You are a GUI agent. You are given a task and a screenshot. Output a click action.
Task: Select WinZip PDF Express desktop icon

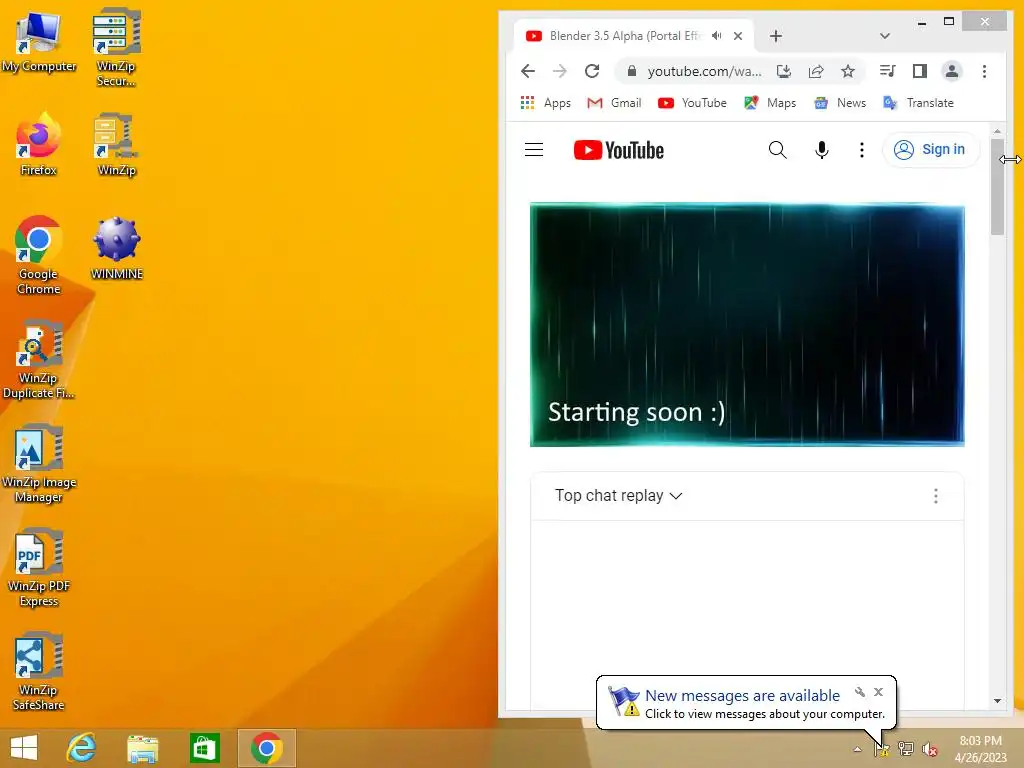[x=39, y=568]
